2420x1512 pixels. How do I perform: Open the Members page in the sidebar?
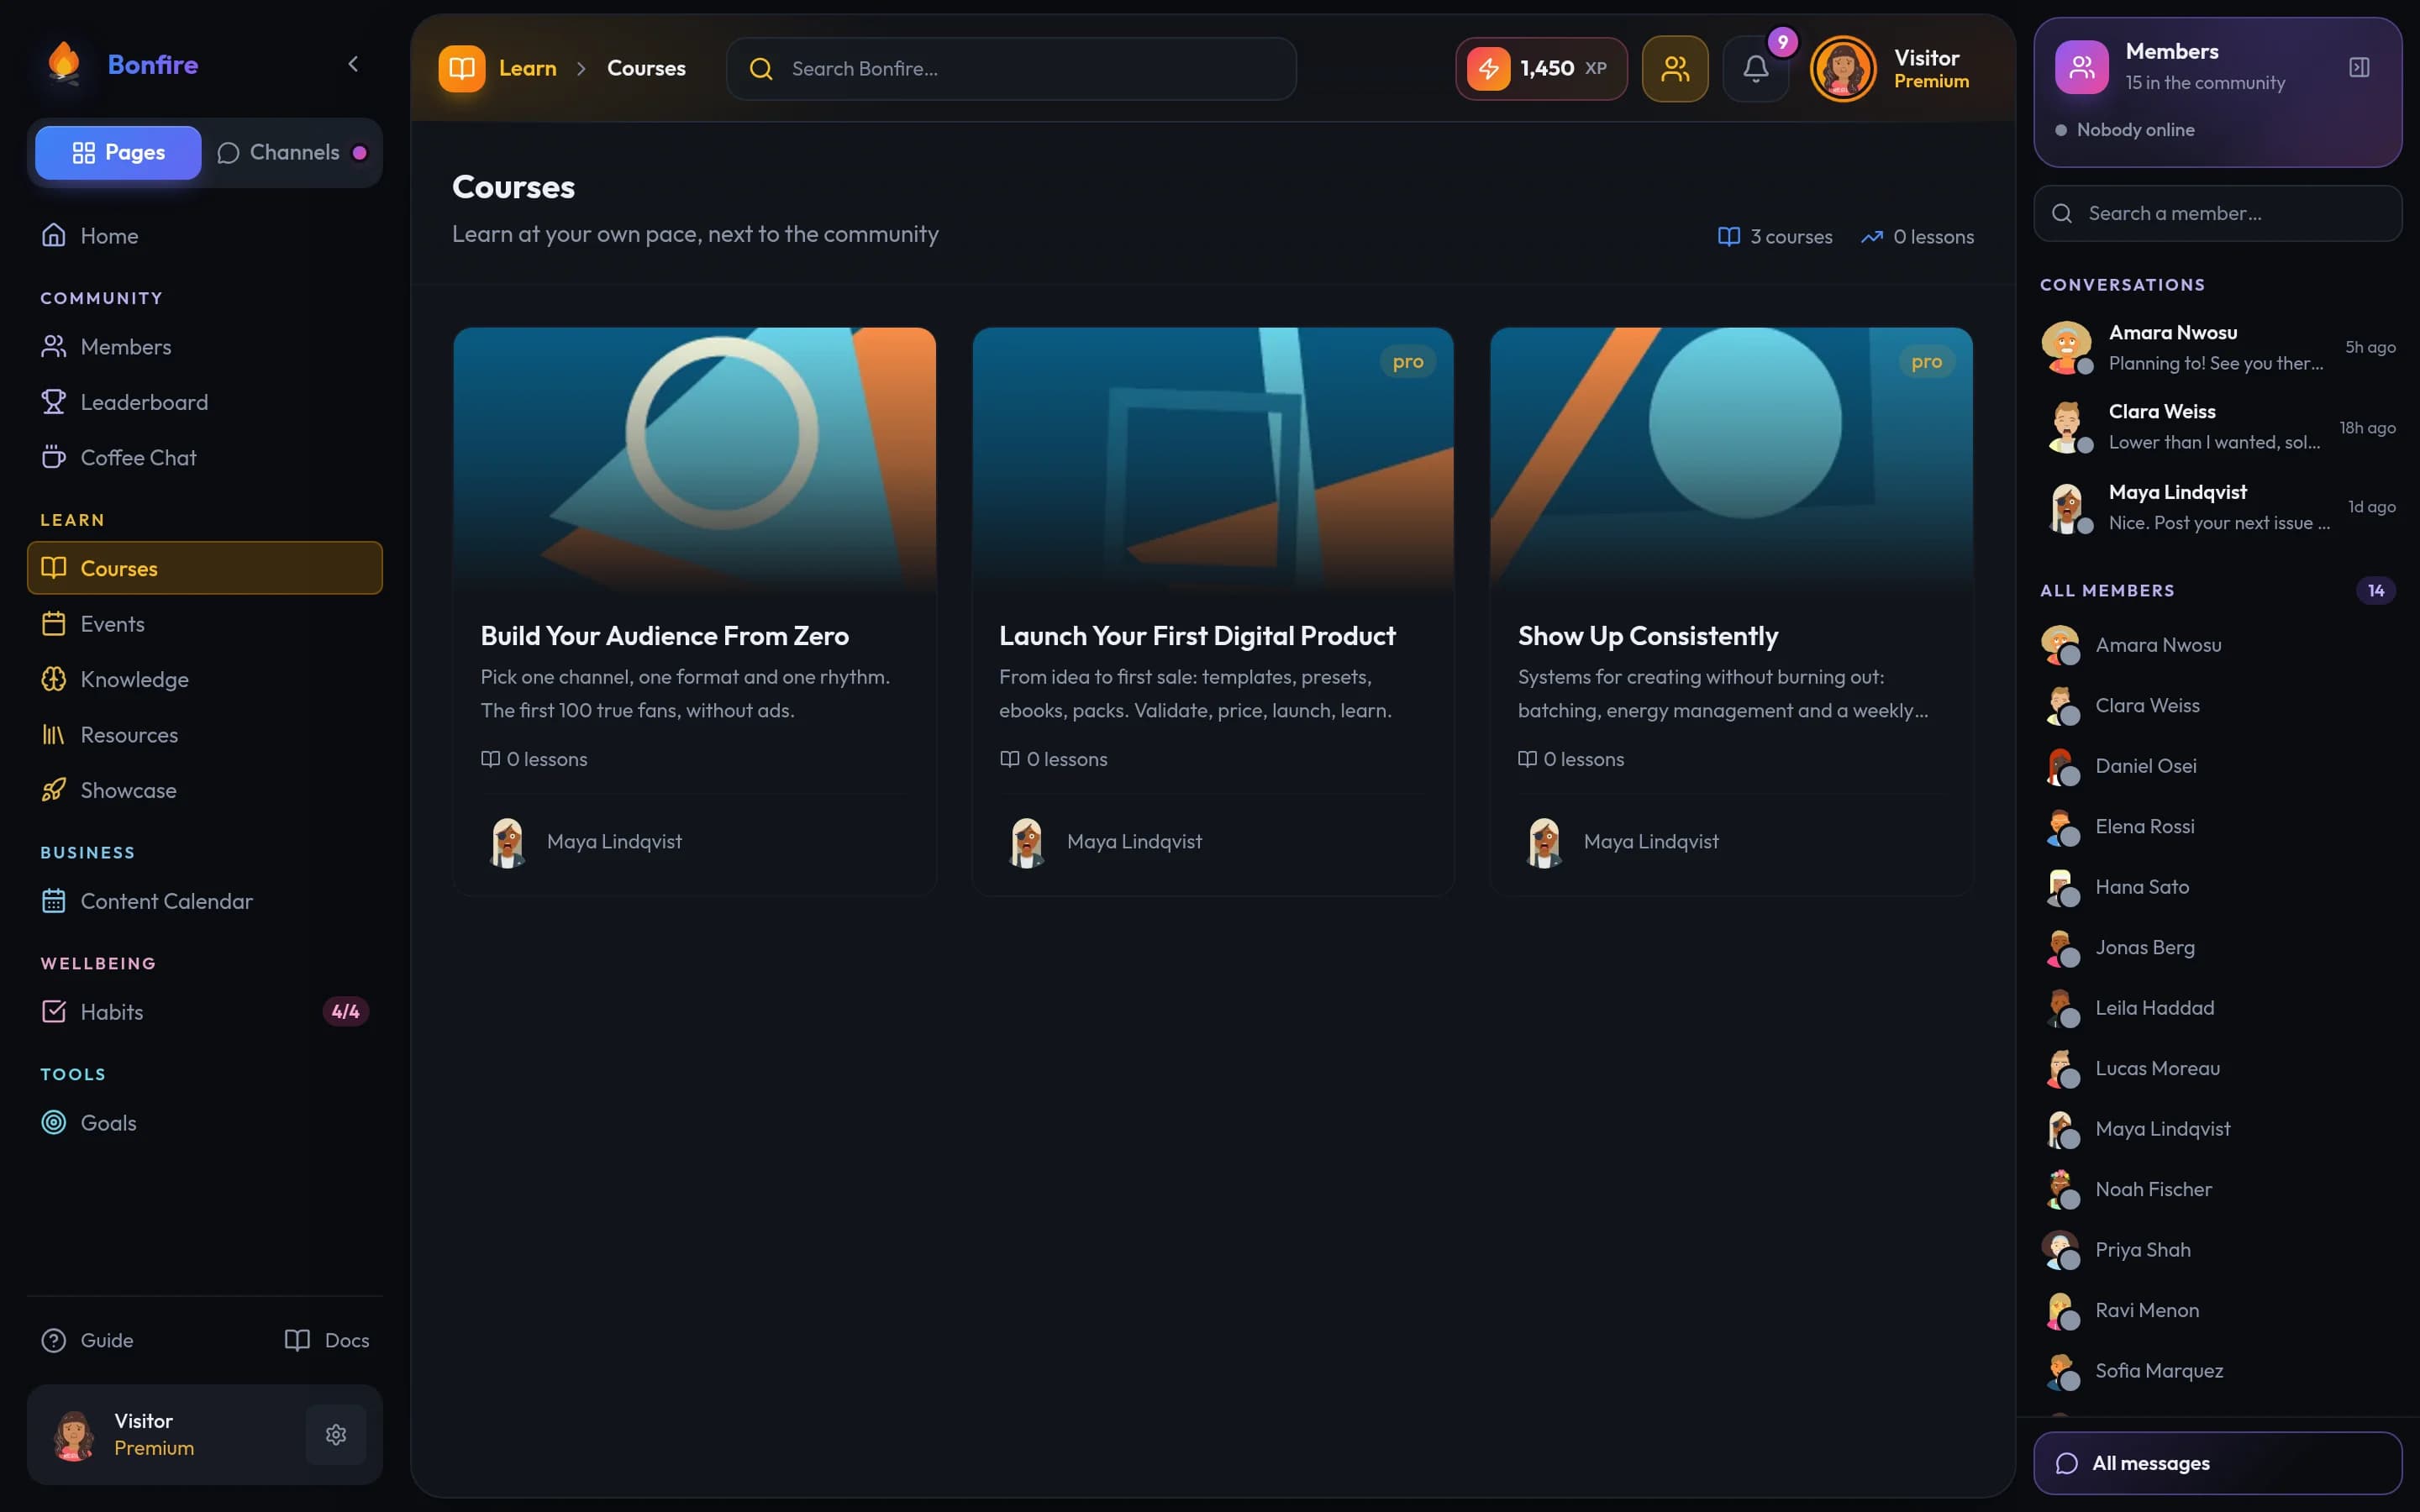[205, 347]
